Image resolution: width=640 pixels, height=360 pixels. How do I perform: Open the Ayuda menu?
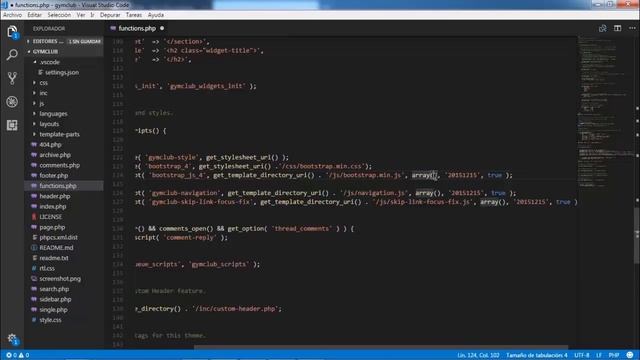click(156, 15)
